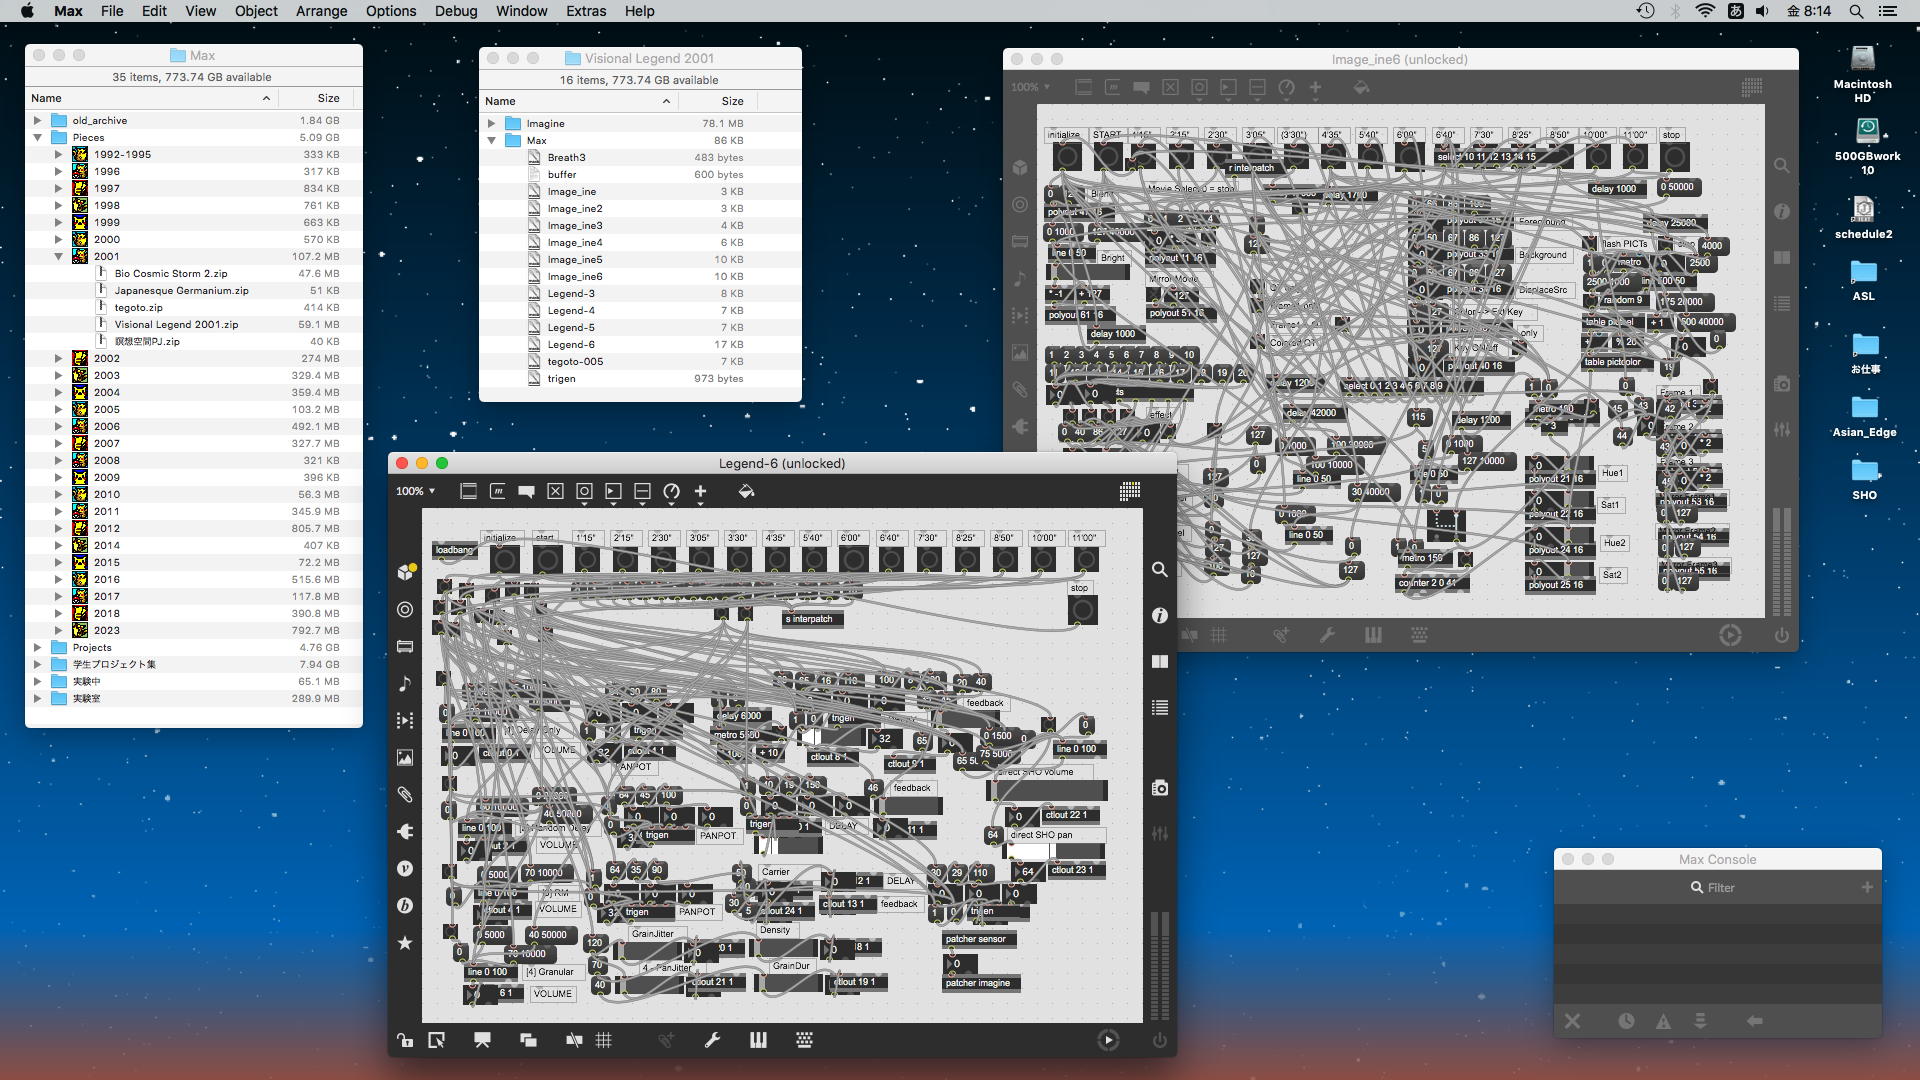
Task: Toggle the patcher lock icon in Legend-6
Action: (405, 1040)
